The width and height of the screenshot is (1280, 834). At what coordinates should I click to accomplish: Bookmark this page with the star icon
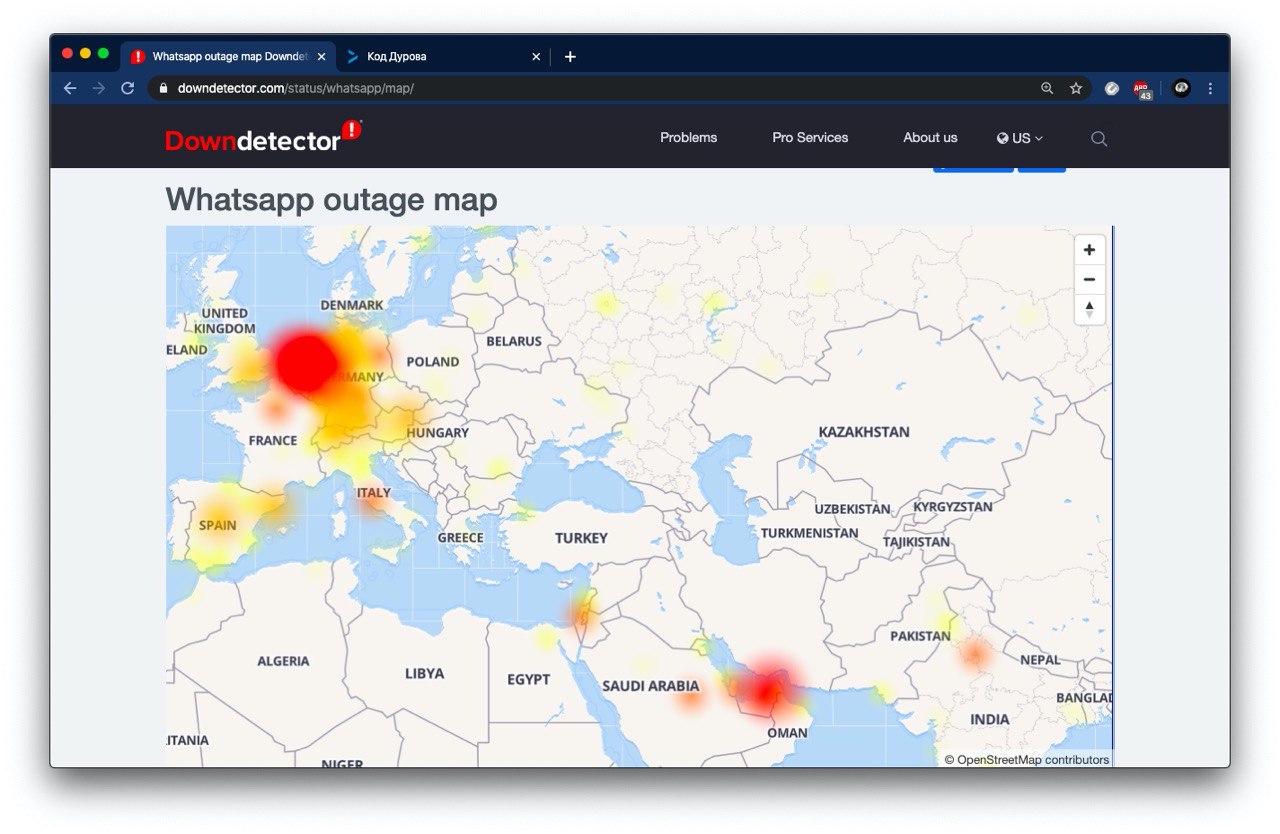[x=1076, y=88]
